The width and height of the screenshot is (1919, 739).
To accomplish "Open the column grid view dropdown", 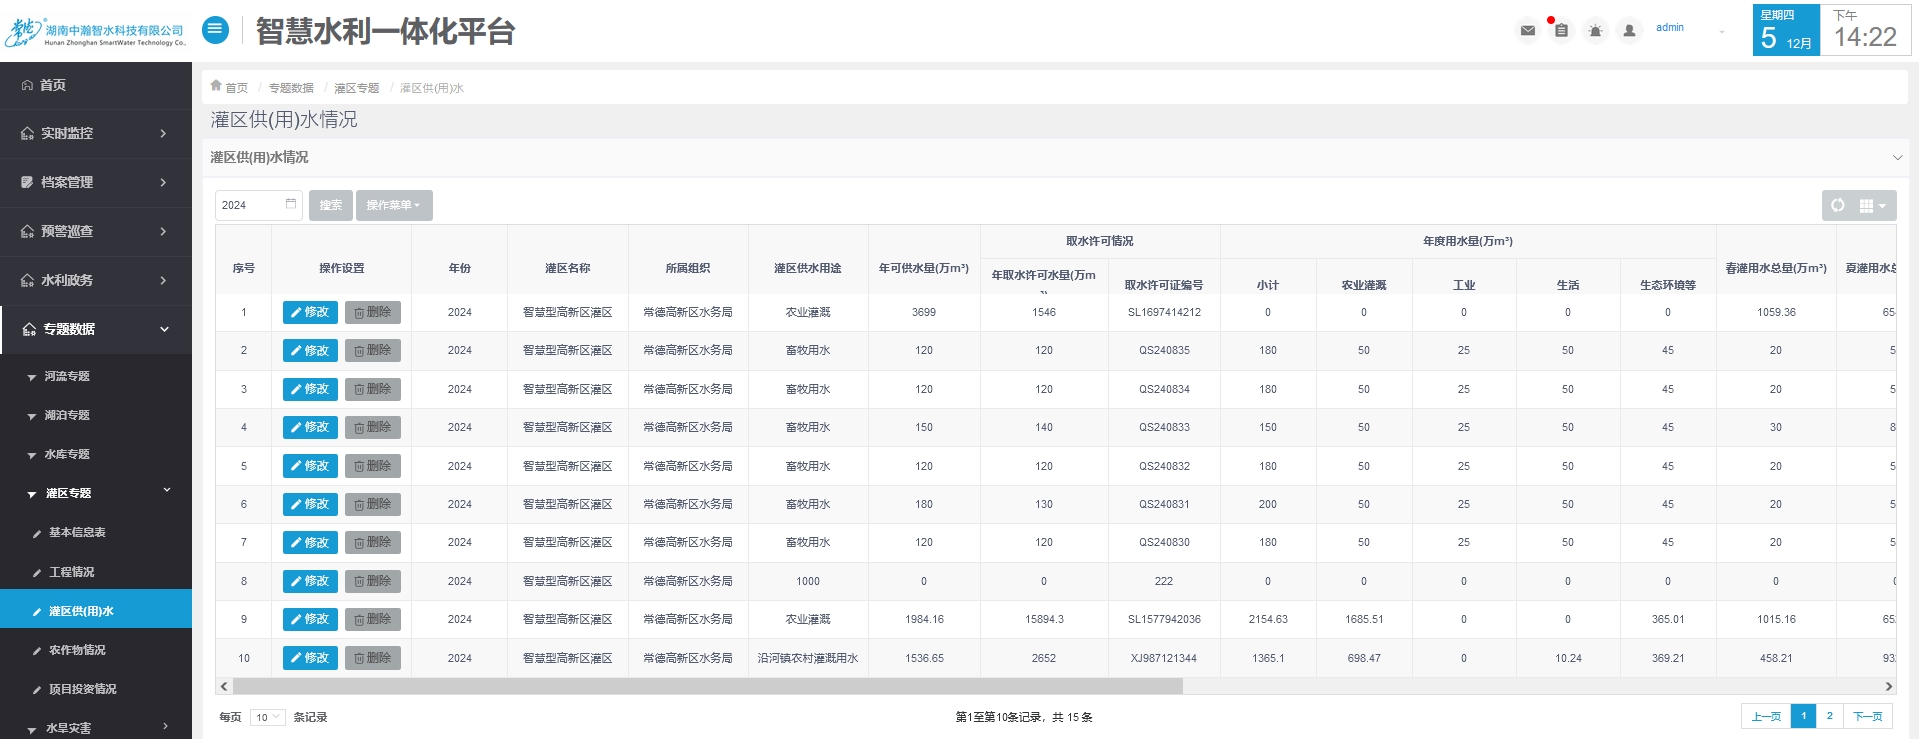I will pos(1872,205).
